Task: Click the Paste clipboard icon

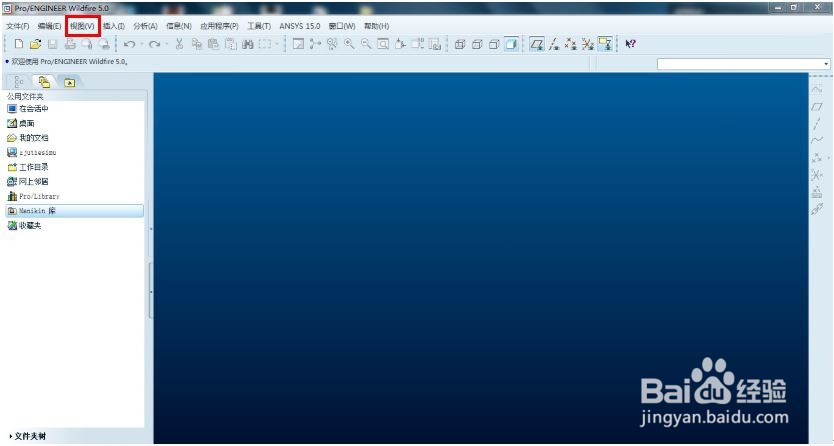Action: pyautogui.click(x=213, y=44)
